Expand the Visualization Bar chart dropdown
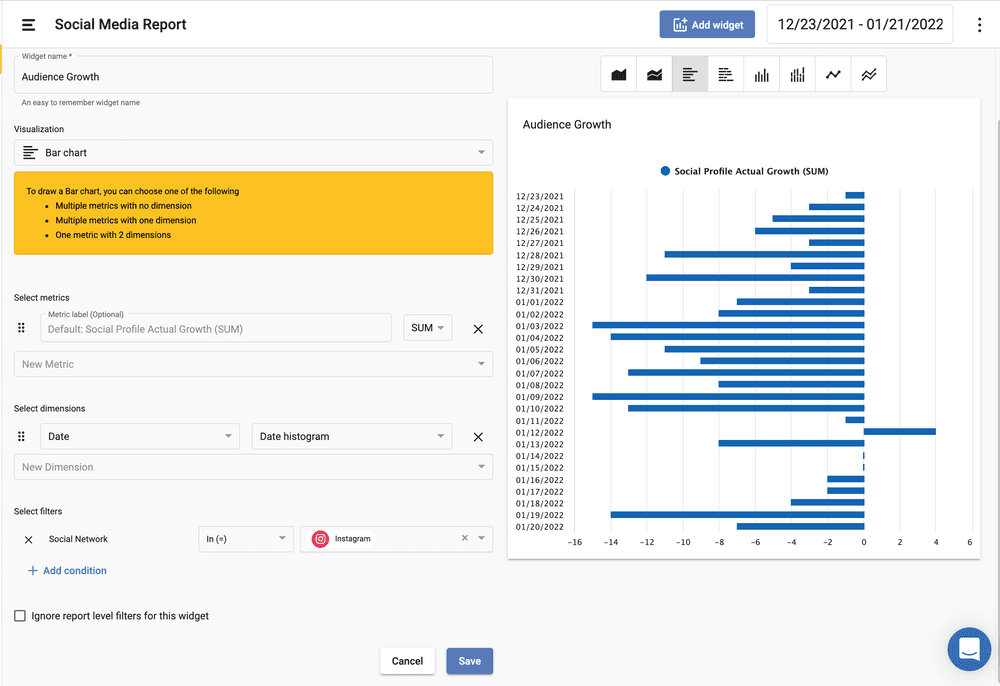The width and height of the screenshot is (1000, 686). 253,153
